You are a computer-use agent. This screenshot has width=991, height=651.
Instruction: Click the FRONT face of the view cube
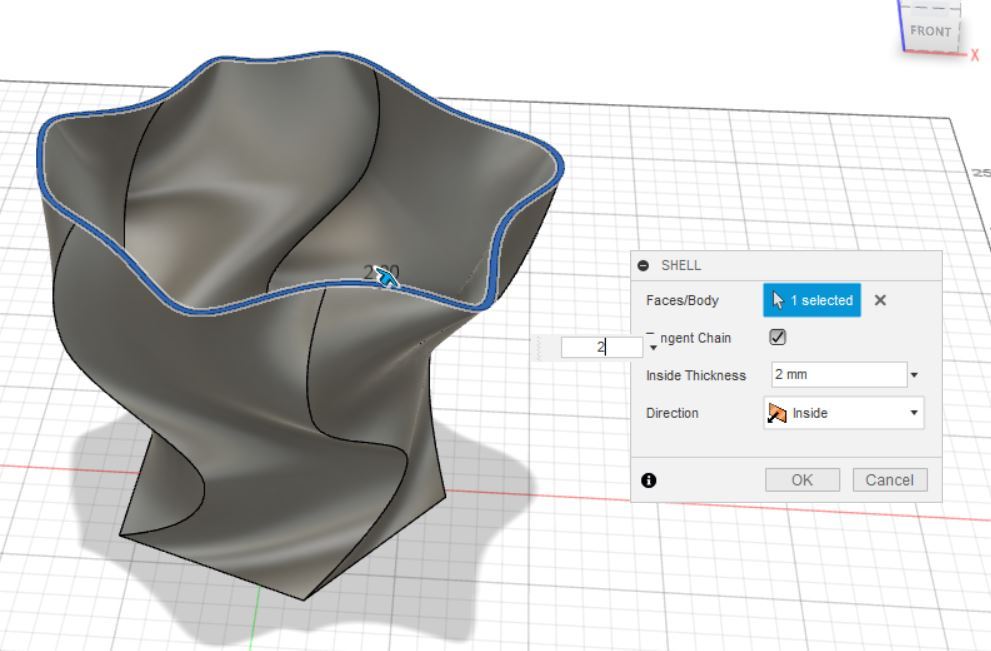point(930,32)
